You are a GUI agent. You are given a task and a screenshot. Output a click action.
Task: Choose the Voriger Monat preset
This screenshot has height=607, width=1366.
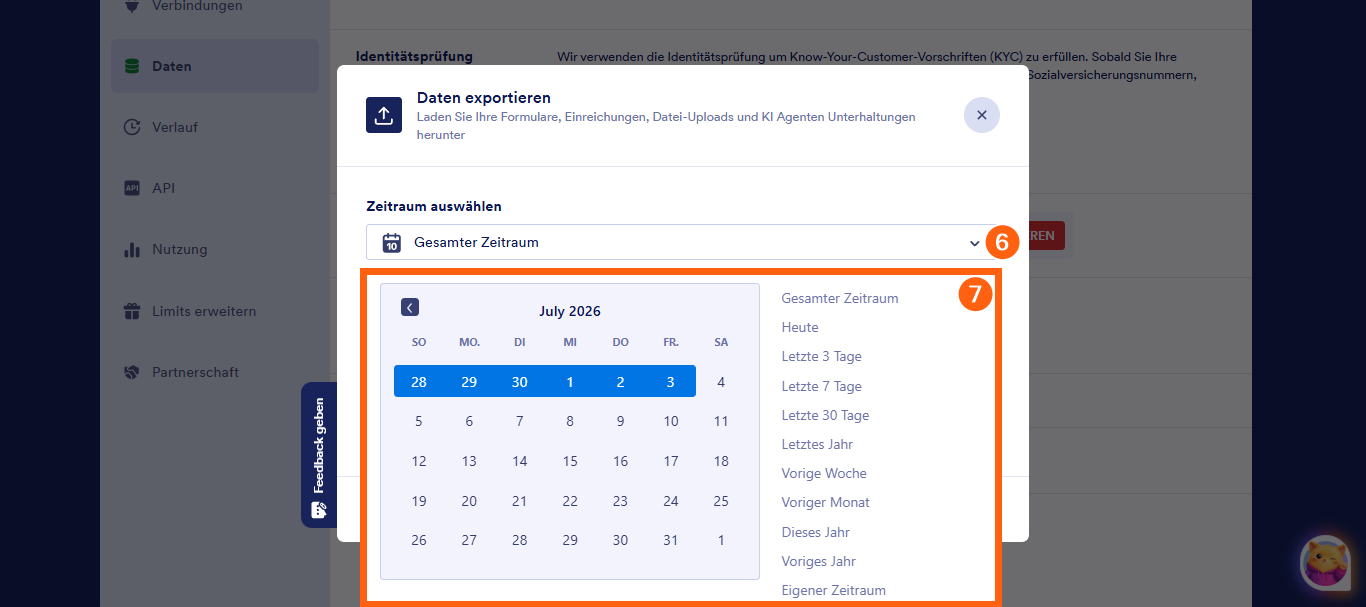[825, 502]
